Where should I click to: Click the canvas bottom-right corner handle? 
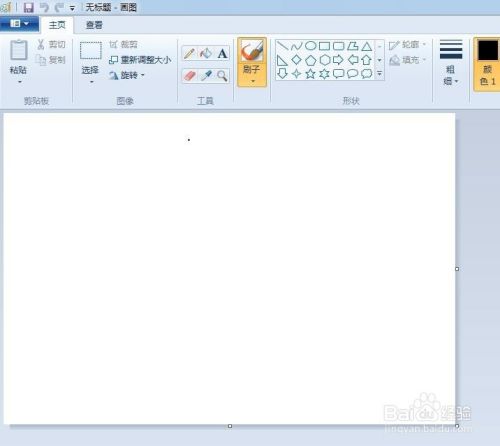(x=457, y=426)
